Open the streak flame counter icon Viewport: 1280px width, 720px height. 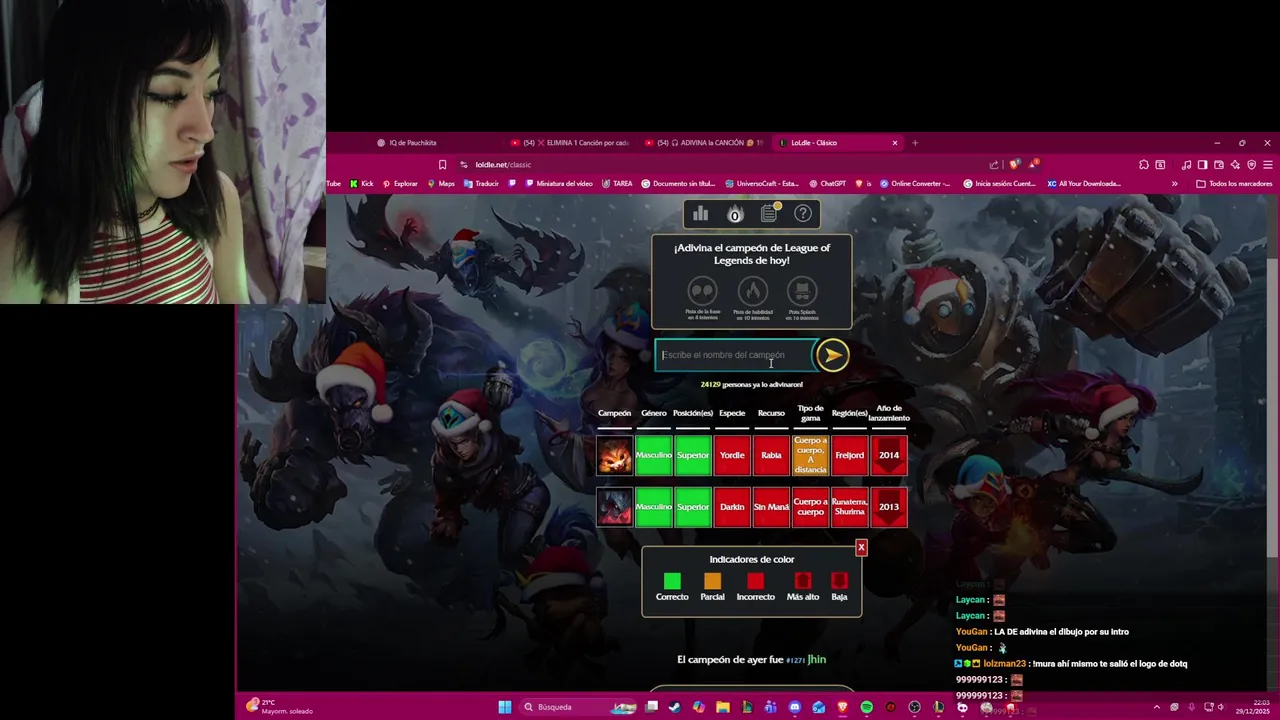point(735,214)
